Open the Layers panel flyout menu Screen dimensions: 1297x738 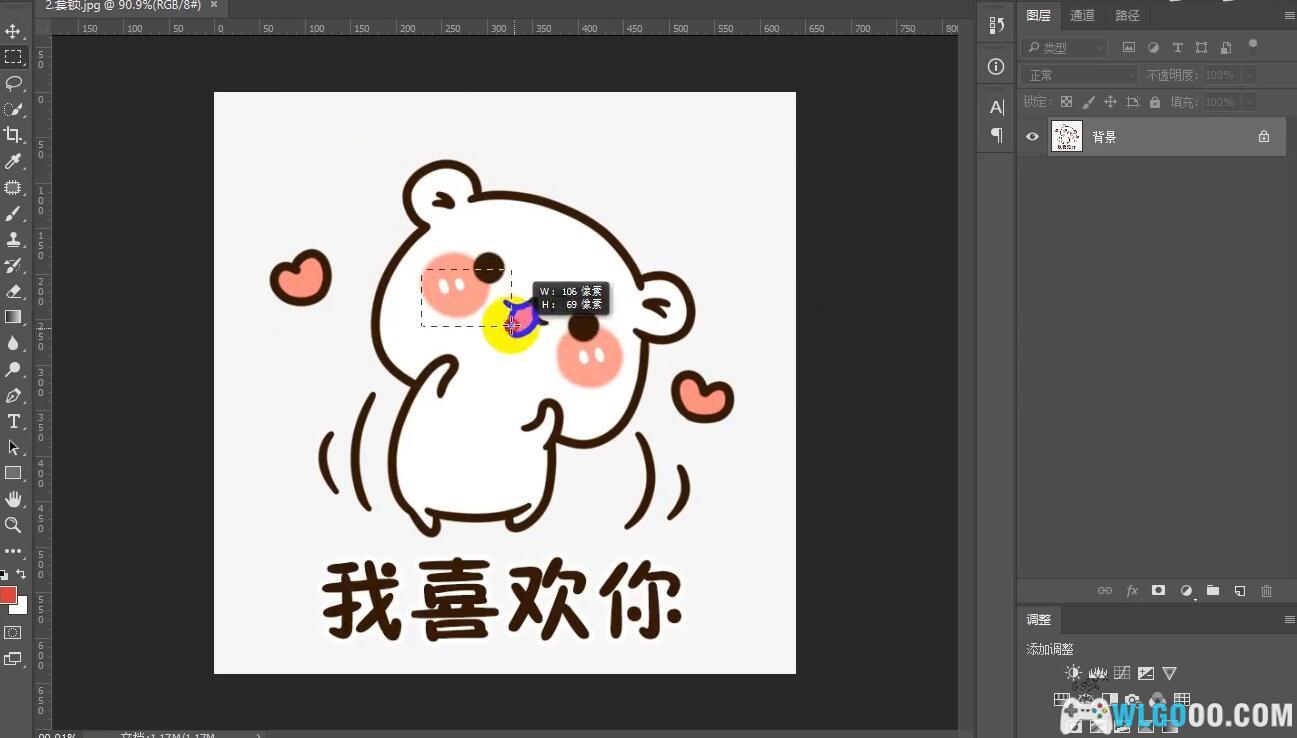[1289, 16]
